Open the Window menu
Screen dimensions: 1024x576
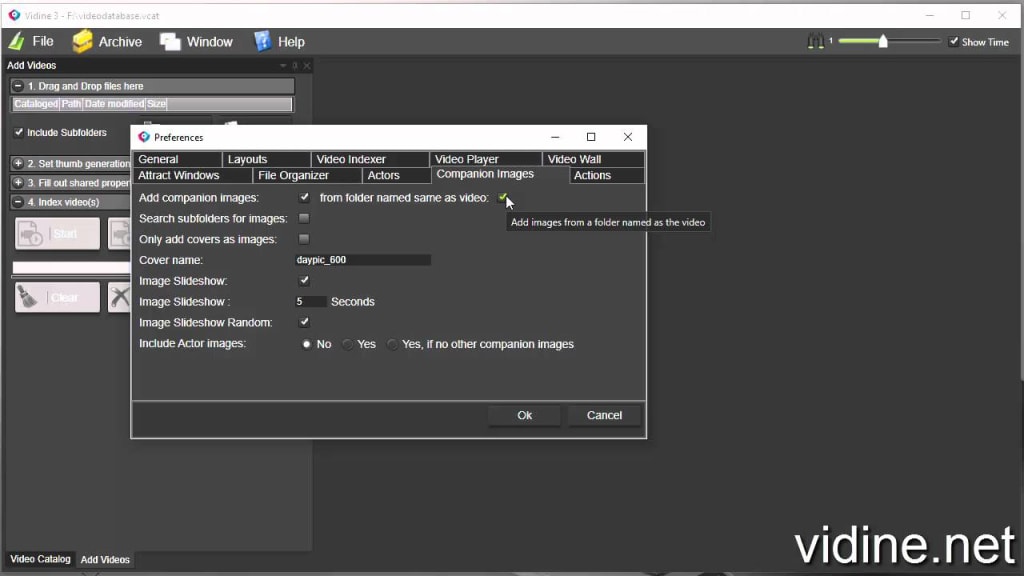tap(197, 42)
